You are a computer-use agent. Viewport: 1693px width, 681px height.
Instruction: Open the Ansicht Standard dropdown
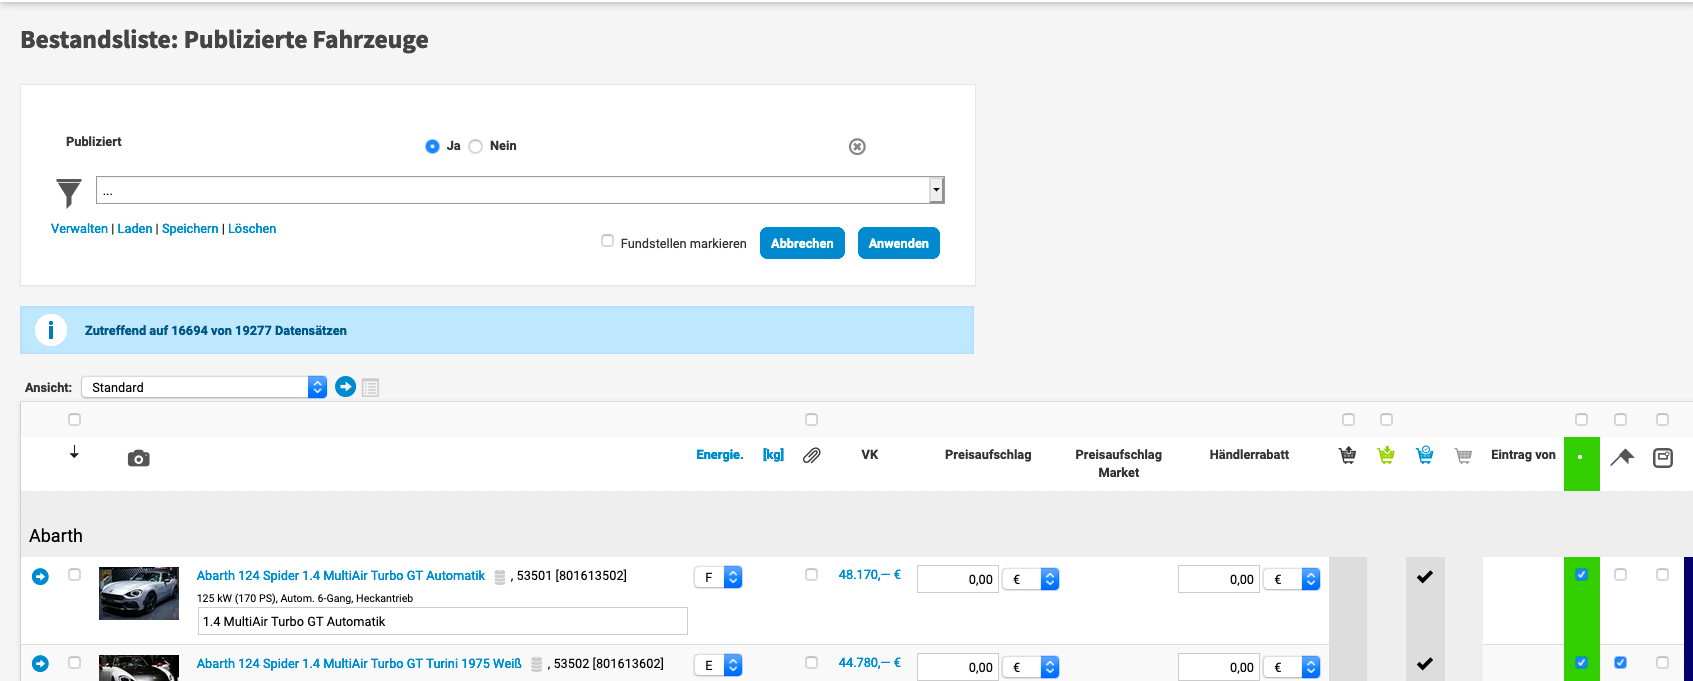tap(204, 387)
